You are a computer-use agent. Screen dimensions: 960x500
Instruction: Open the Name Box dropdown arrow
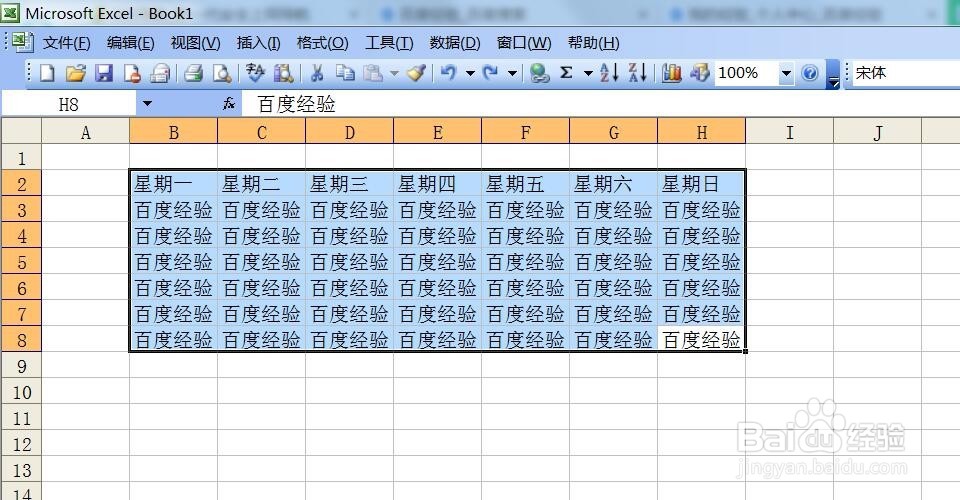(x=147, y=103)
